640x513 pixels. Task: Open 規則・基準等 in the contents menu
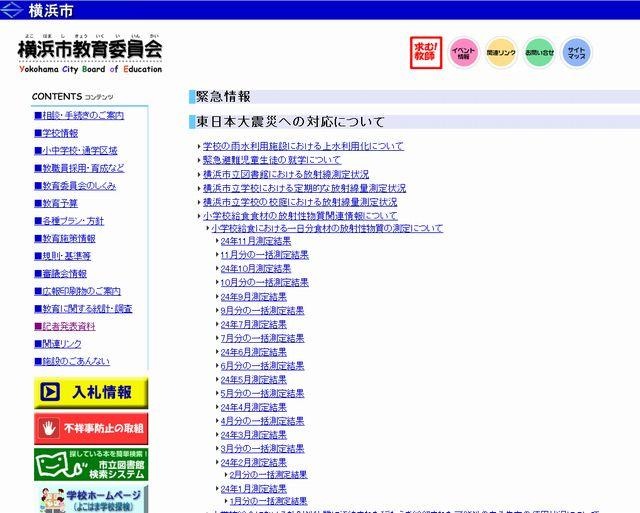tap(62, 256)
